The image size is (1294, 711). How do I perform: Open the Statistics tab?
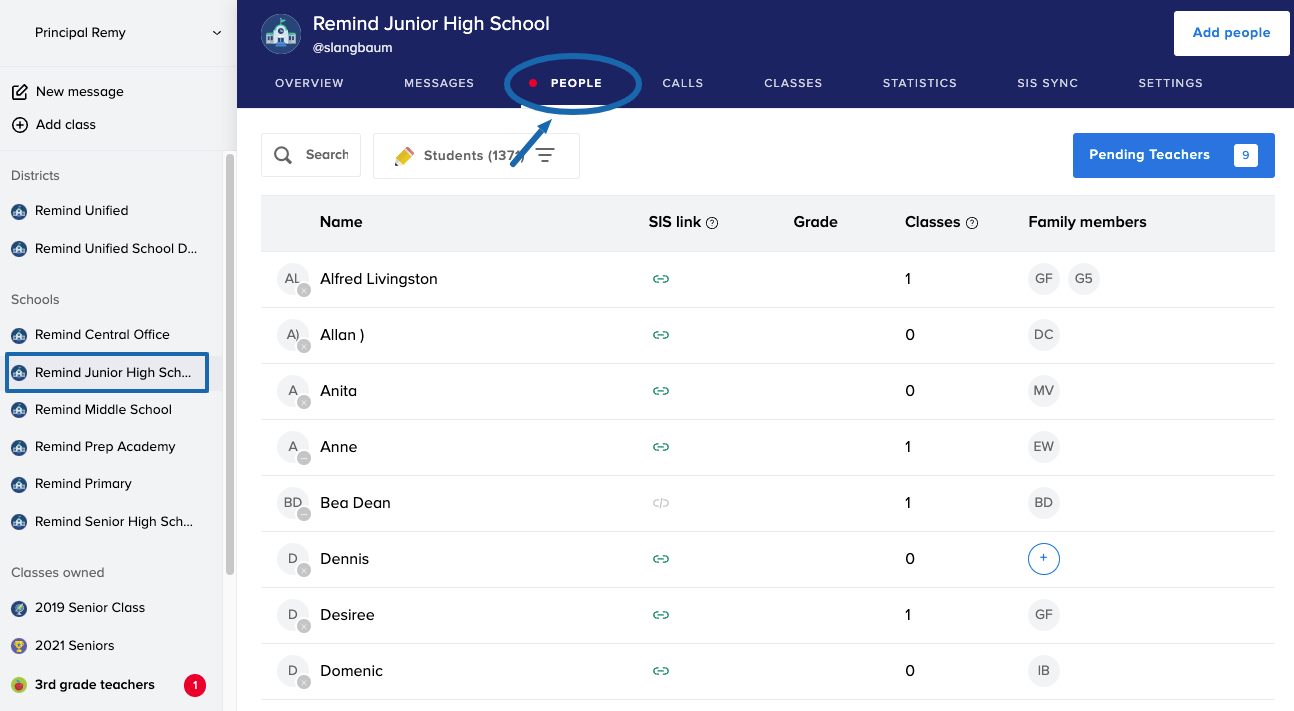tap(919, 83)
